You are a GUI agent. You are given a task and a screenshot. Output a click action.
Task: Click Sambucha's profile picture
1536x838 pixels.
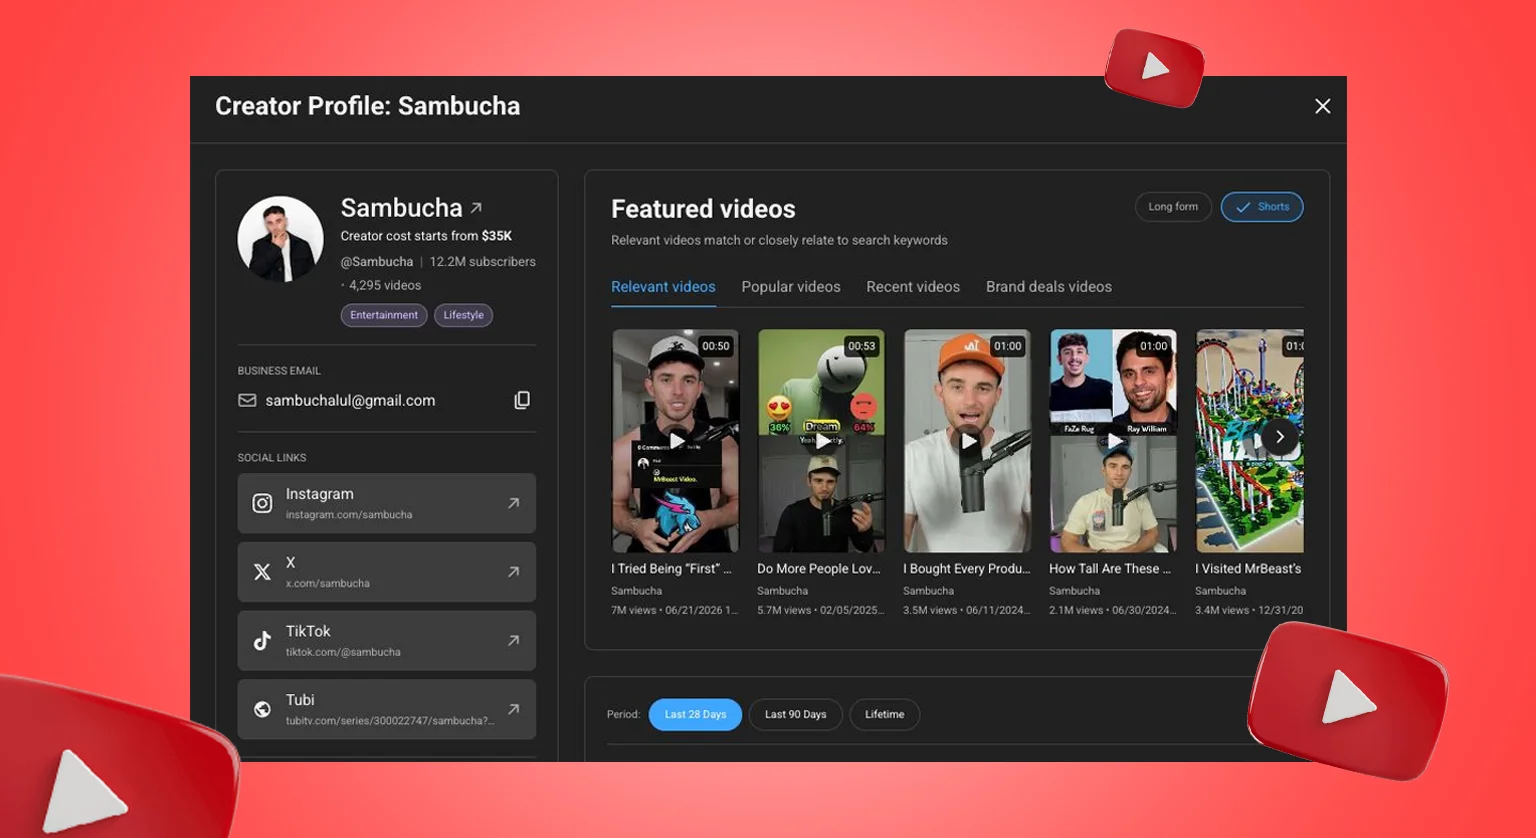281,239
